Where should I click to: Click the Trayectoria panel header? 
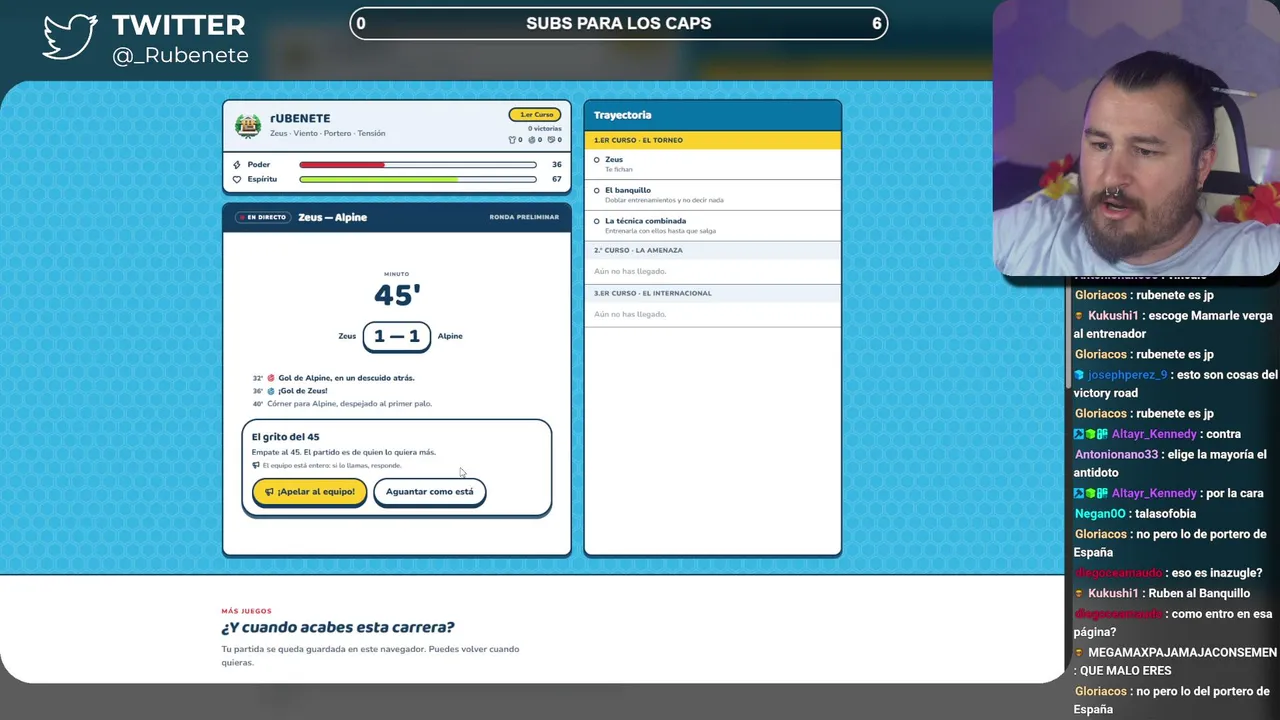coord(712,115)
